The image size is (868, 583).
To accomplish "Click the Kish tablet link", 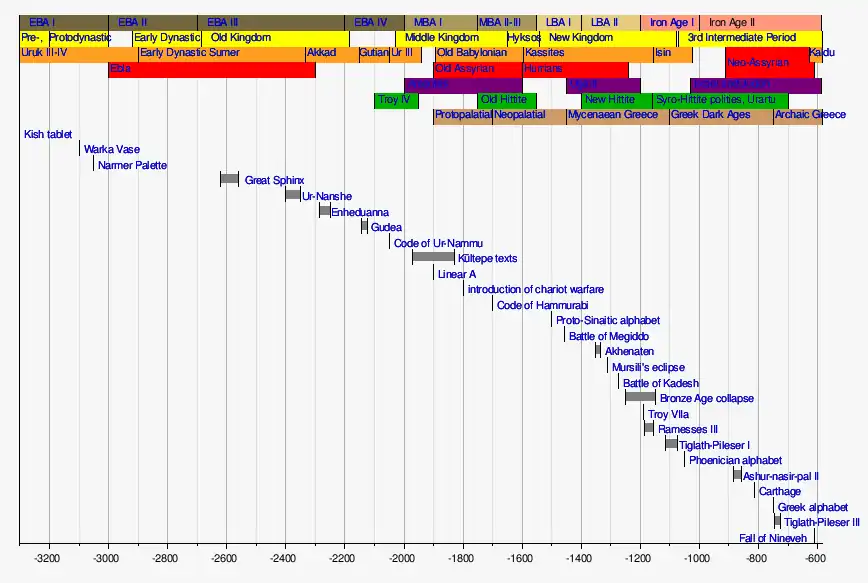I will pos(48,134).
